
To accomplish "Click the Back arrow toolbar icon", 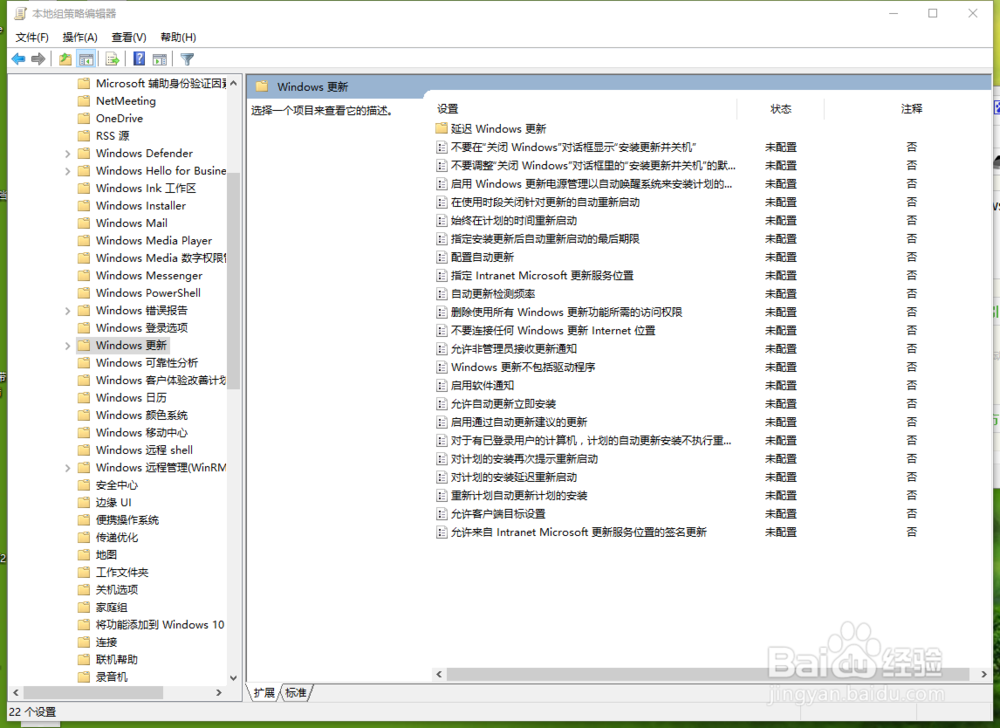I will point(18,59).
